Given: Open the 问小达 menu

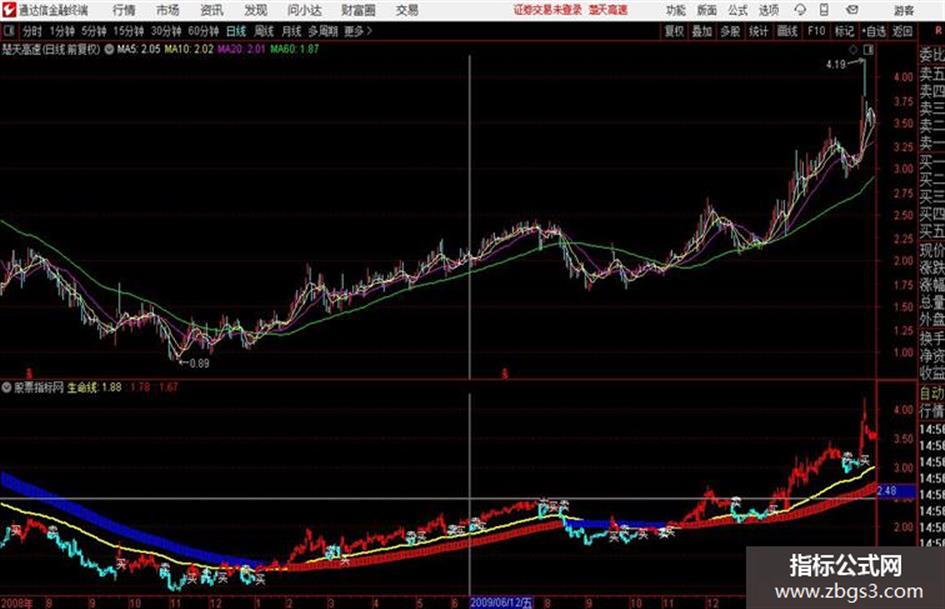Looking at the screenshot, I should [304, 10].
